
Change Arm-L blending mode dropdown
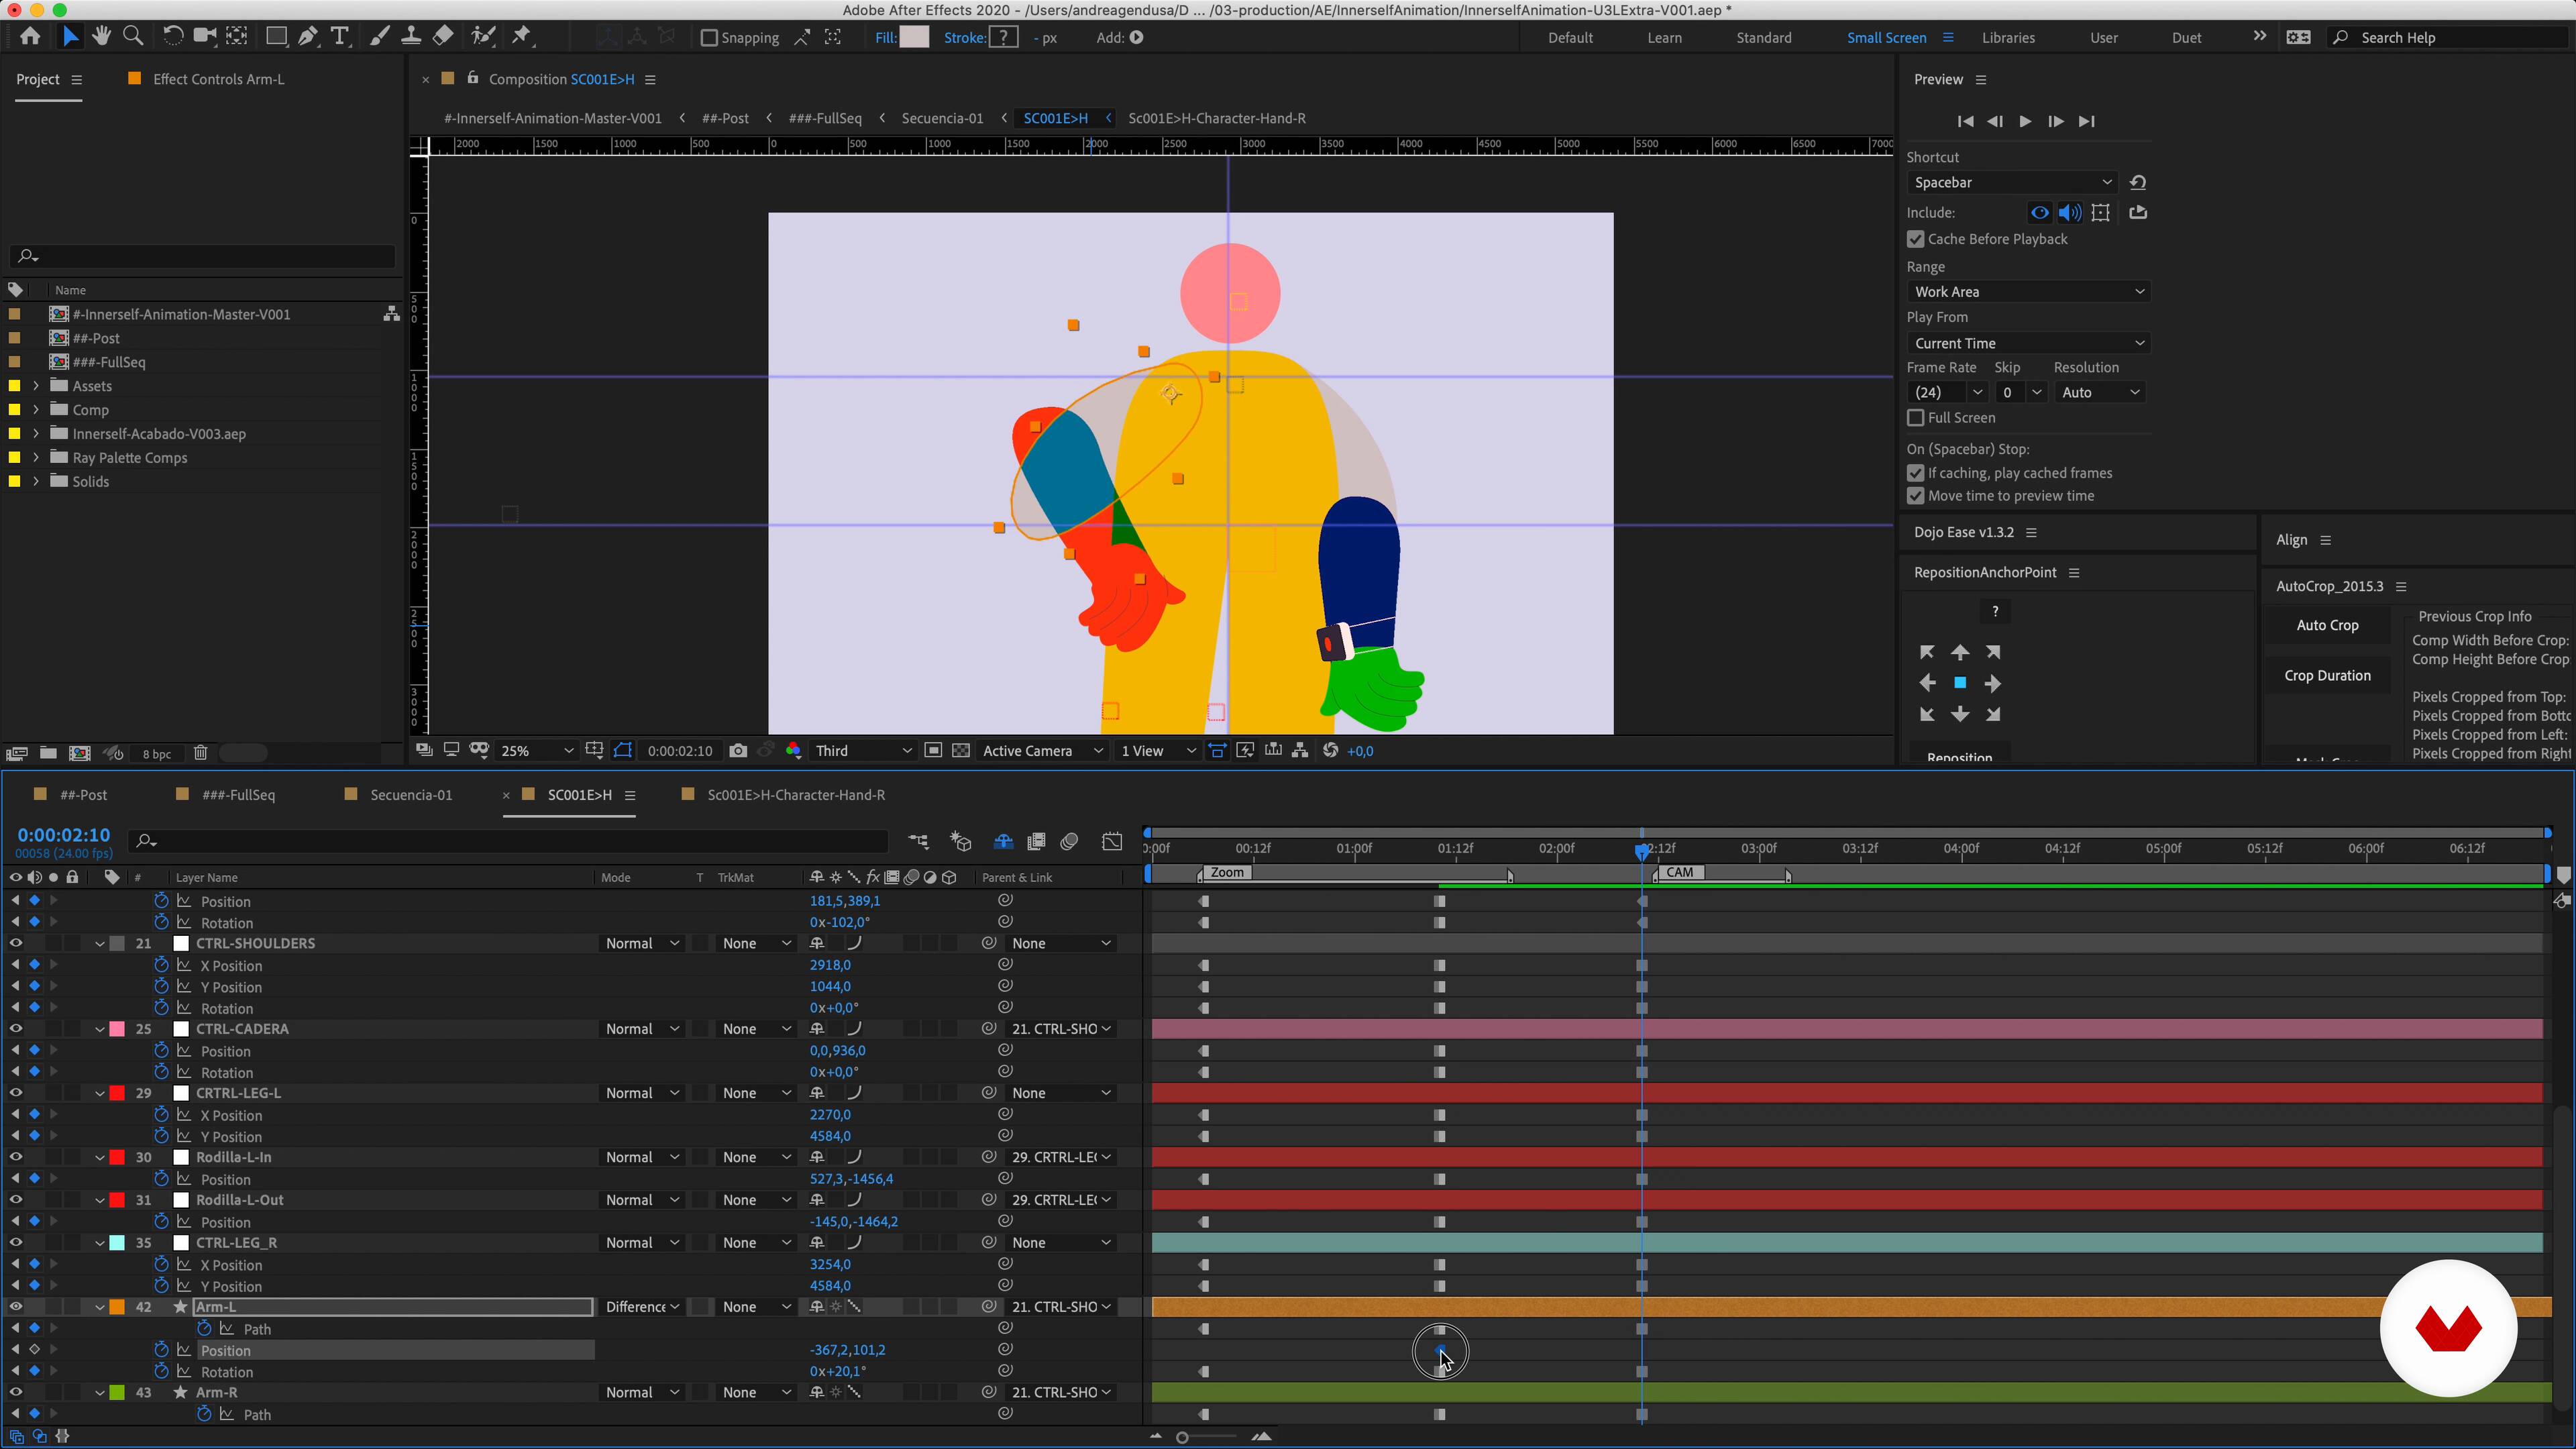click(x=642, y=1307)
